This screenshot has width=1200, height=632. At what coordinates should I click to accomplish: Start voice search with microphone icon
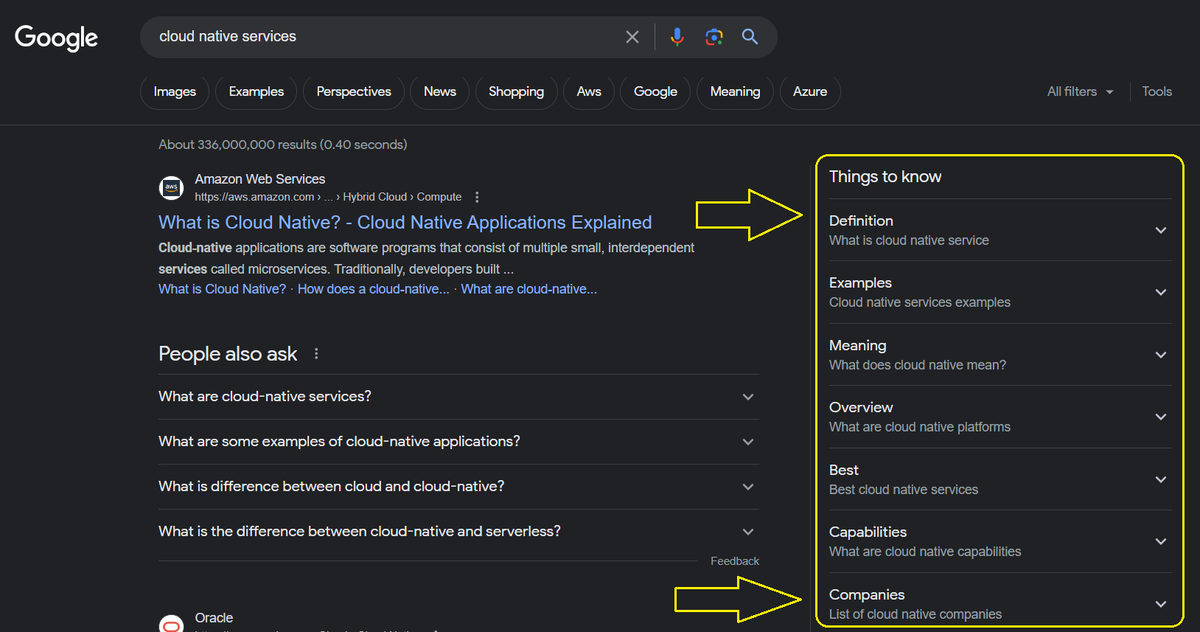(x=677, y=37)
